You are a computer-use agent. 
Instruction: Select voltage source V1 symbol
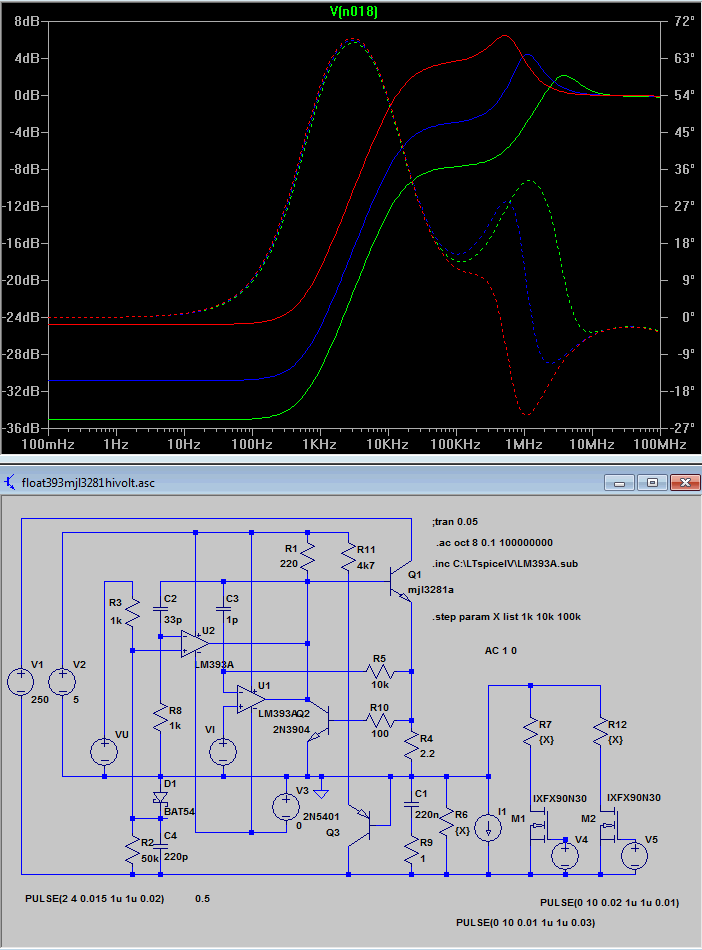pyautogui.click(x=21, y=682)
